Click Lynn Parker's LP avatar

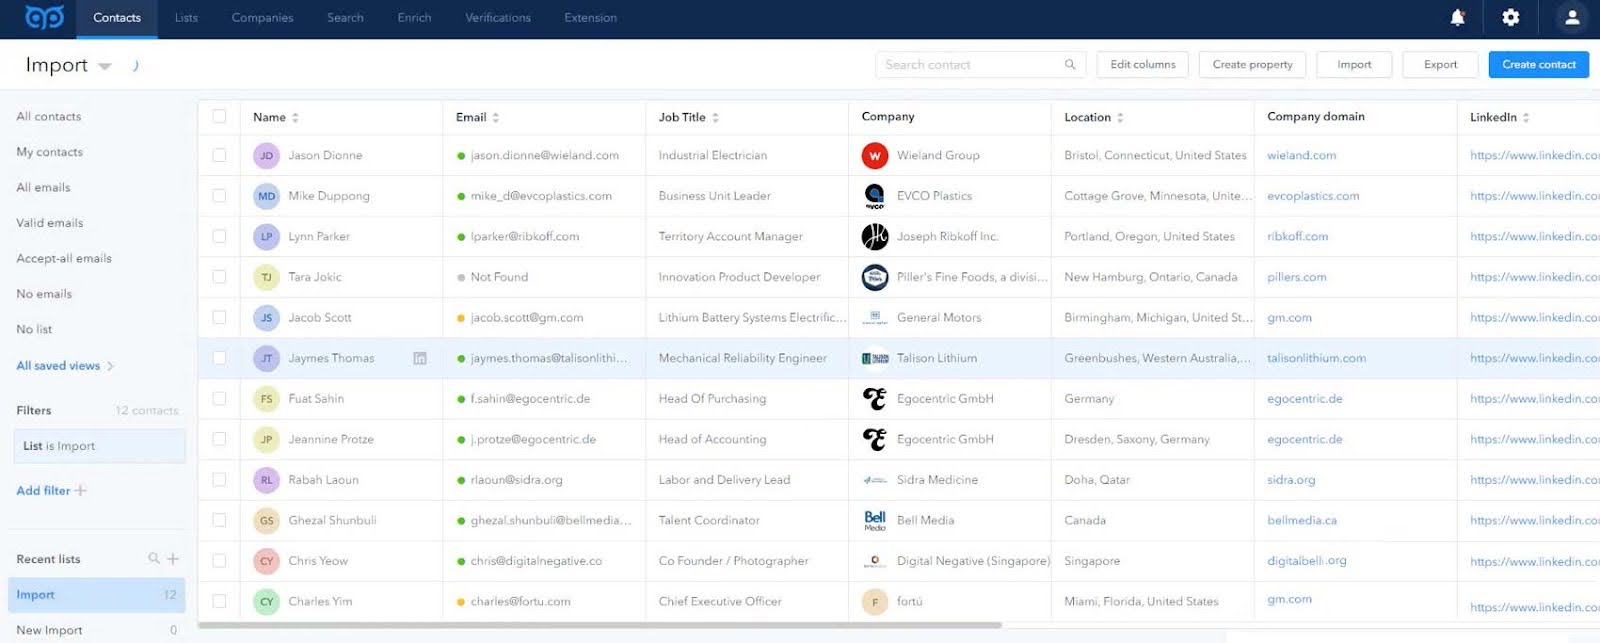point(266,236)
